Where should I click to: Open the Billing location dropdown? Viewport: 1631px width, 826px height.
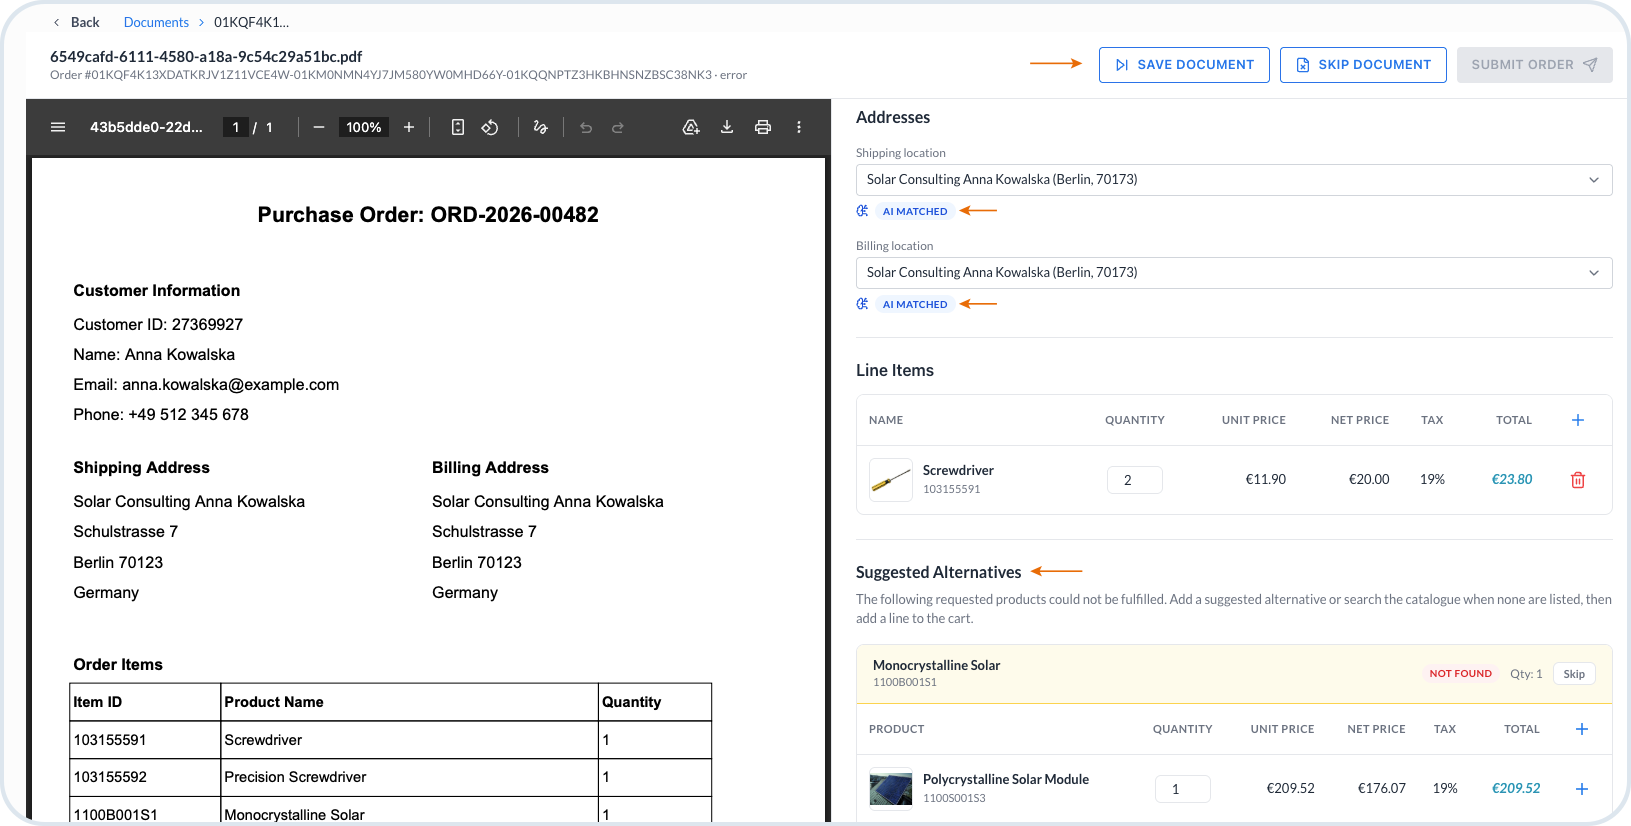(1234, 273)
